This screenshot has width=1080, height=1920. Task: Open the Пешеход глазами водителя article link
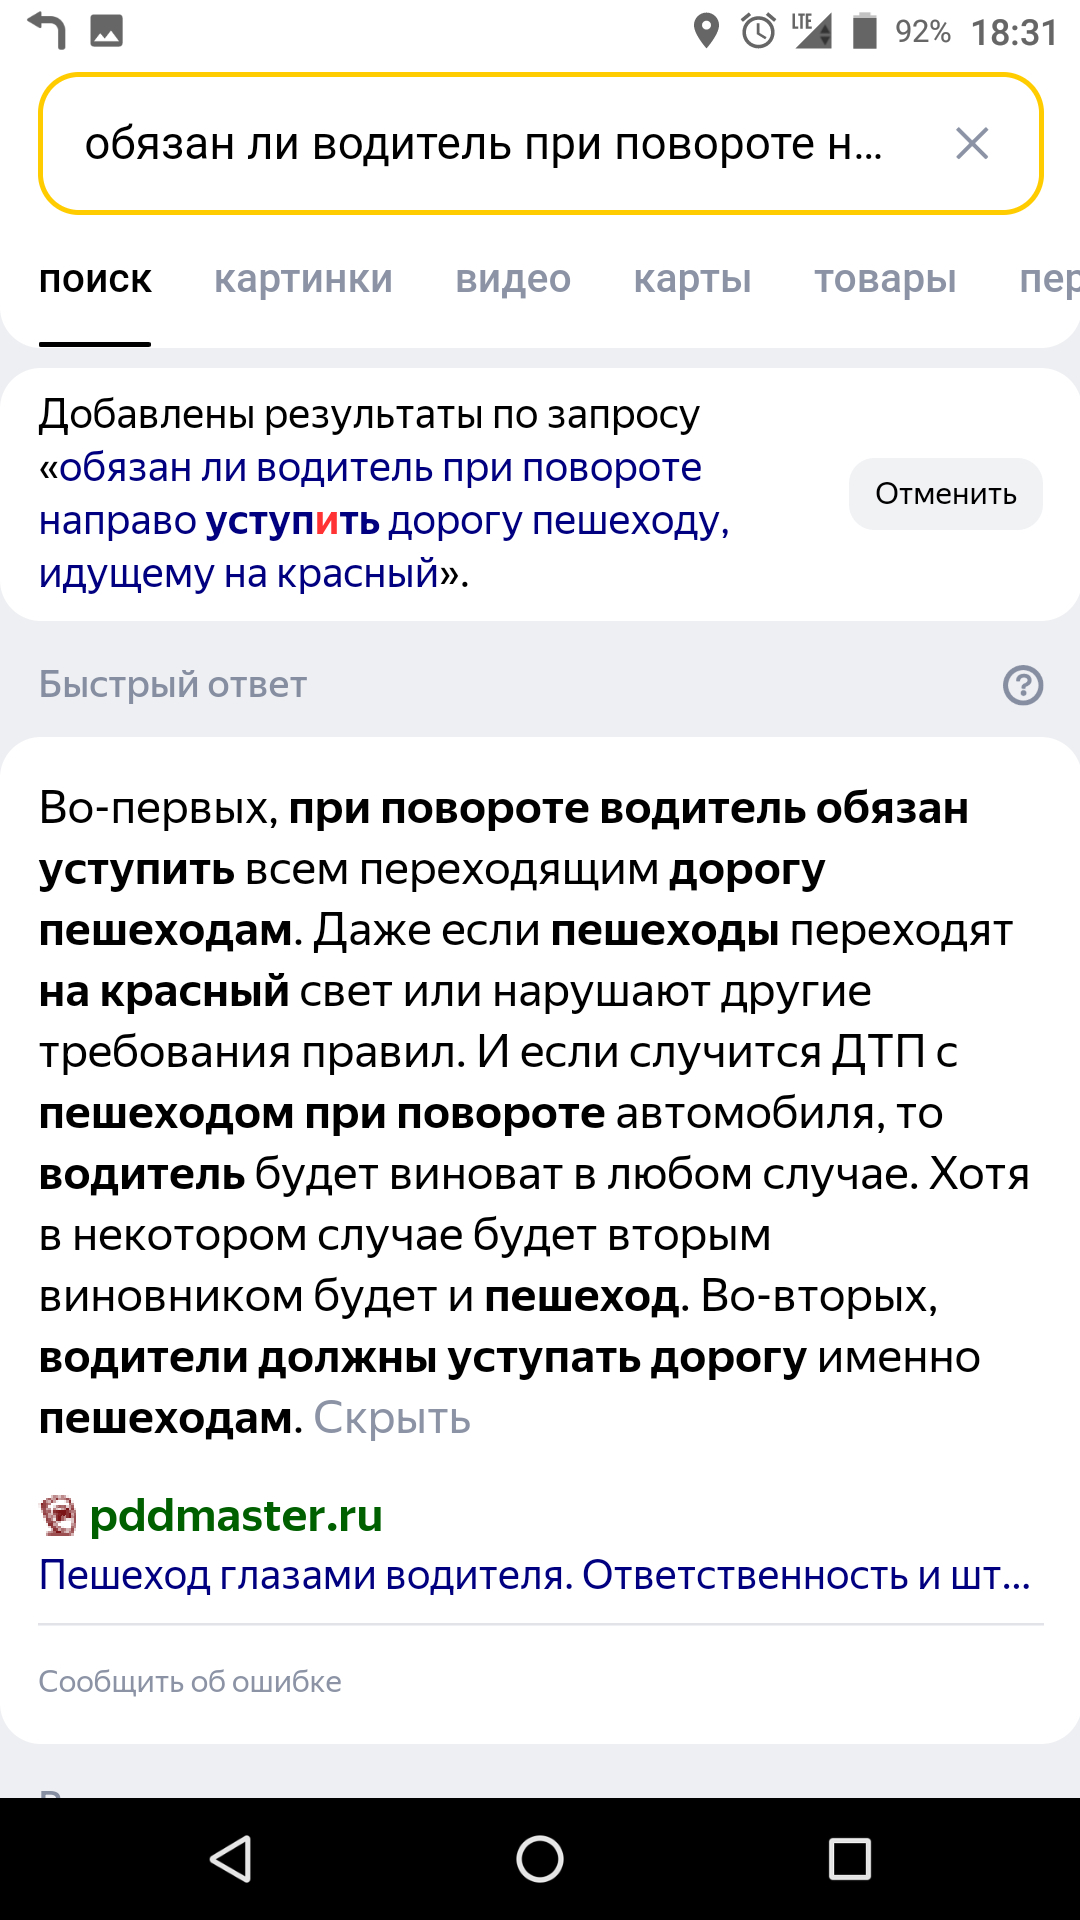[534, 1575]
